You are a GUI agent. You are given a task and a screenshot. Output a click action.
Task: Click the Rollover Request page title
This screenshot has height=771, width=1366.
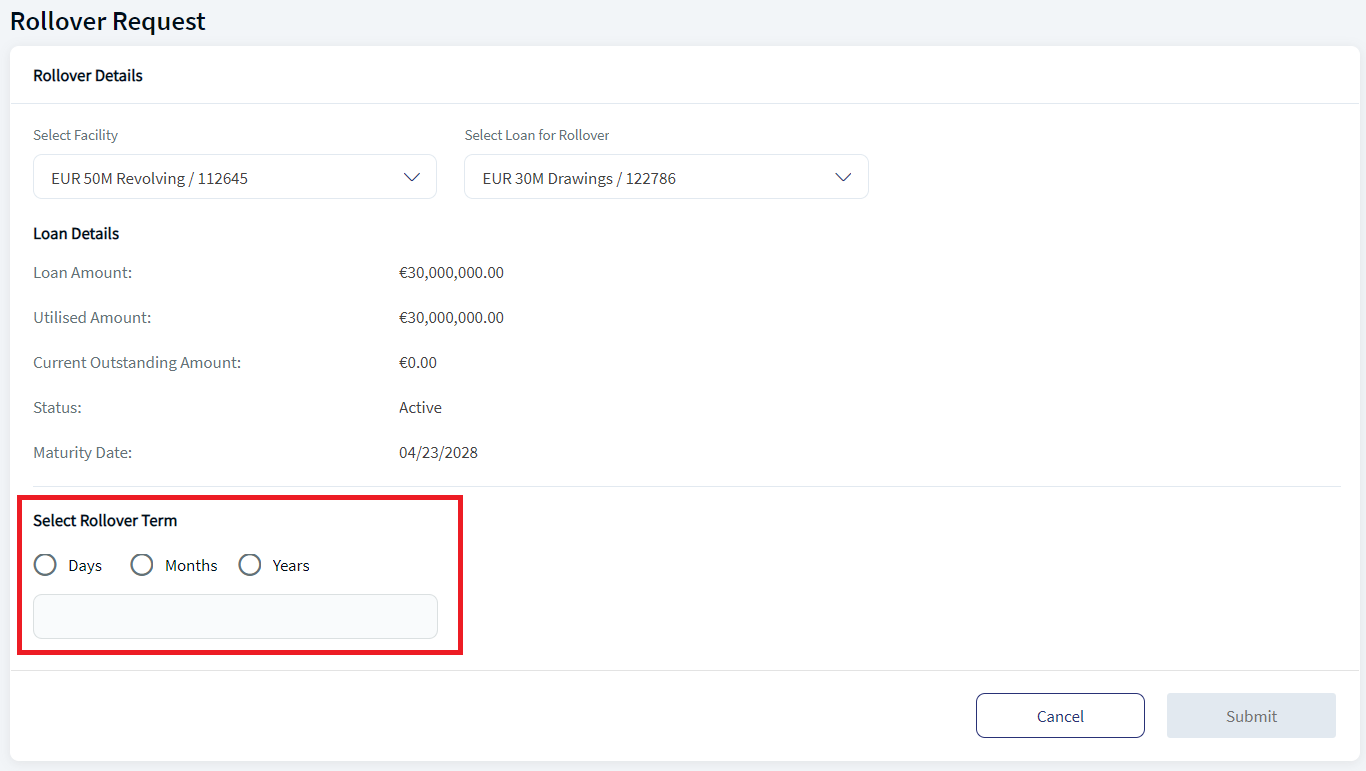pos(108,21)
